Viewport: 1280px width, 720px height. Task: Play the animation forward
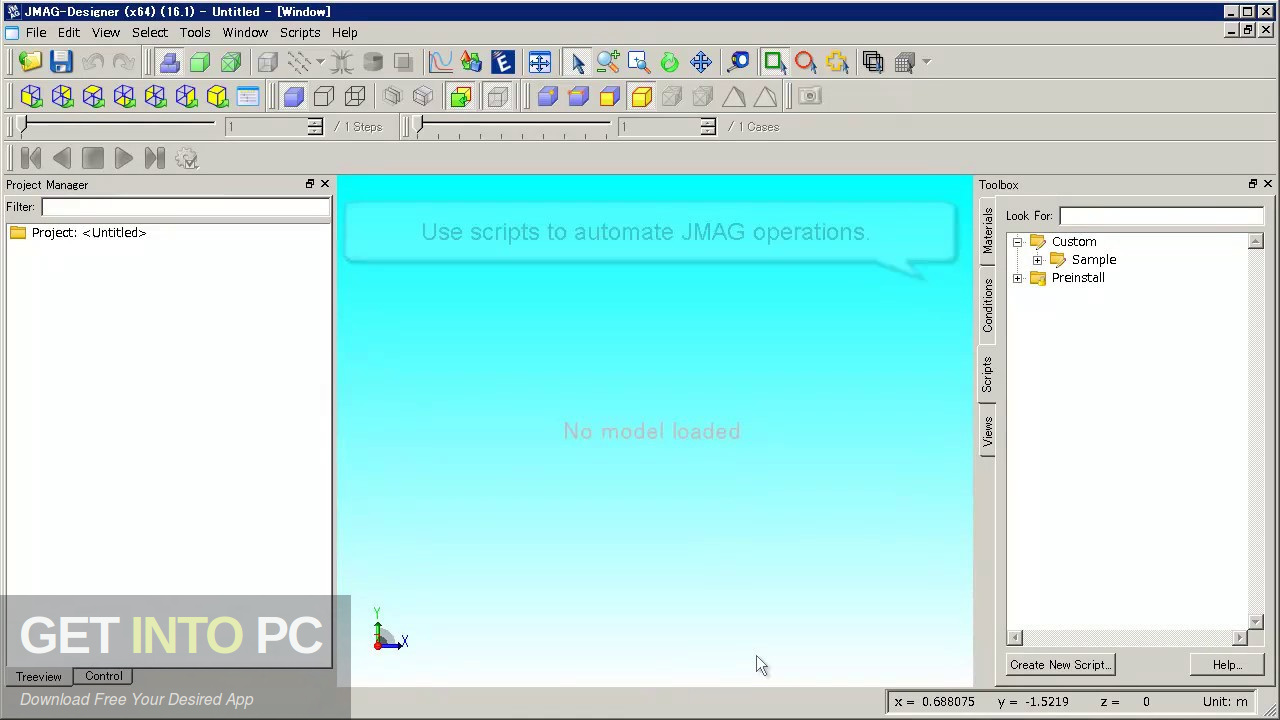[x=123, y=158]
